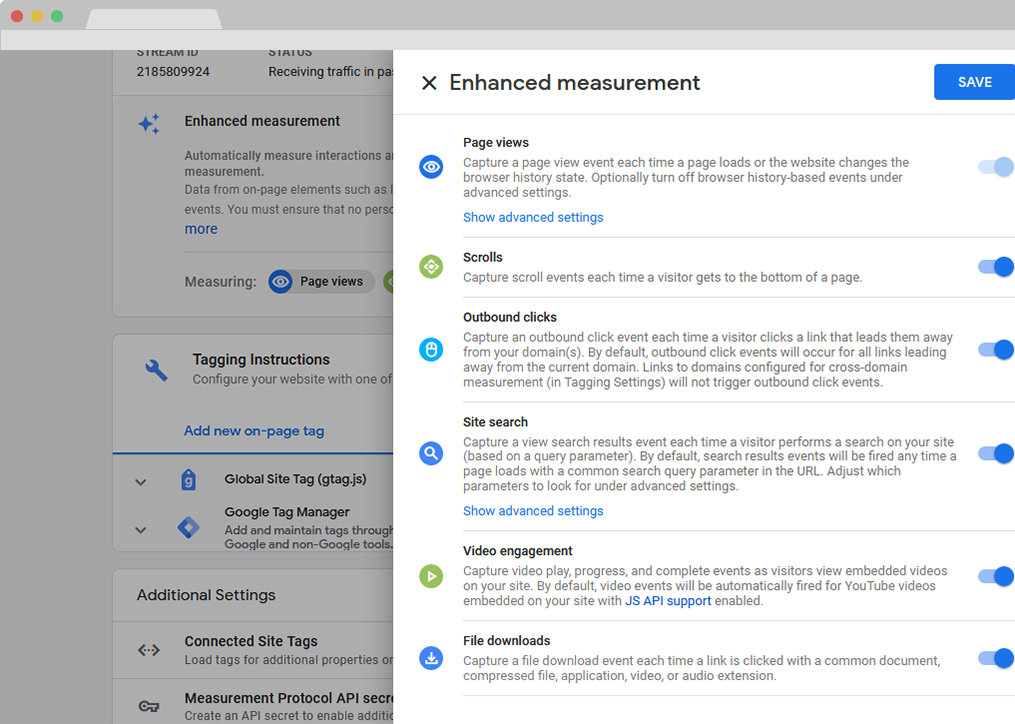Disable the Scrolls toggle
Viewport: 1015px width, 724px height.
(996, 267)
